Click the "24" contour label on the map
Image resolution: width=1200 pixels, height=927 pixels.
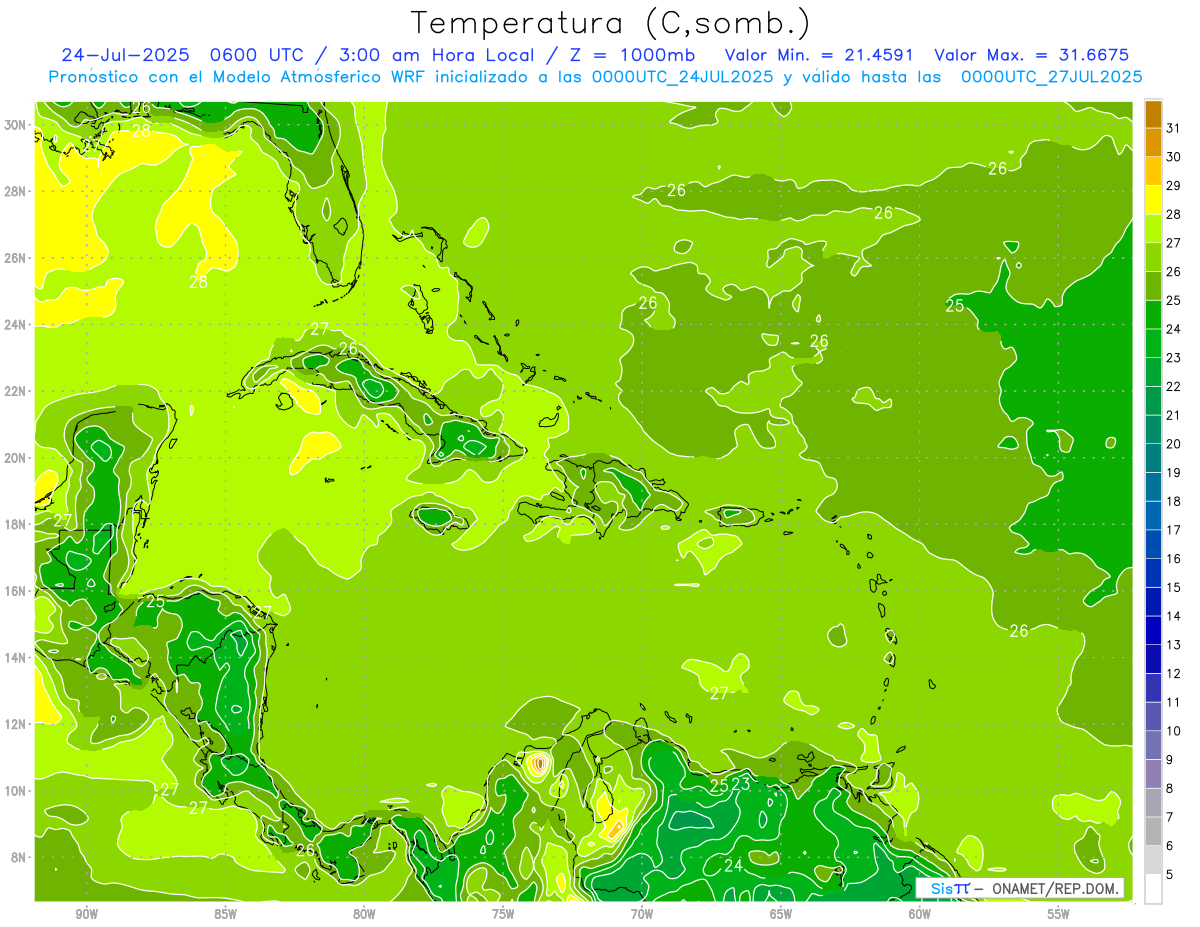point(734,865)
